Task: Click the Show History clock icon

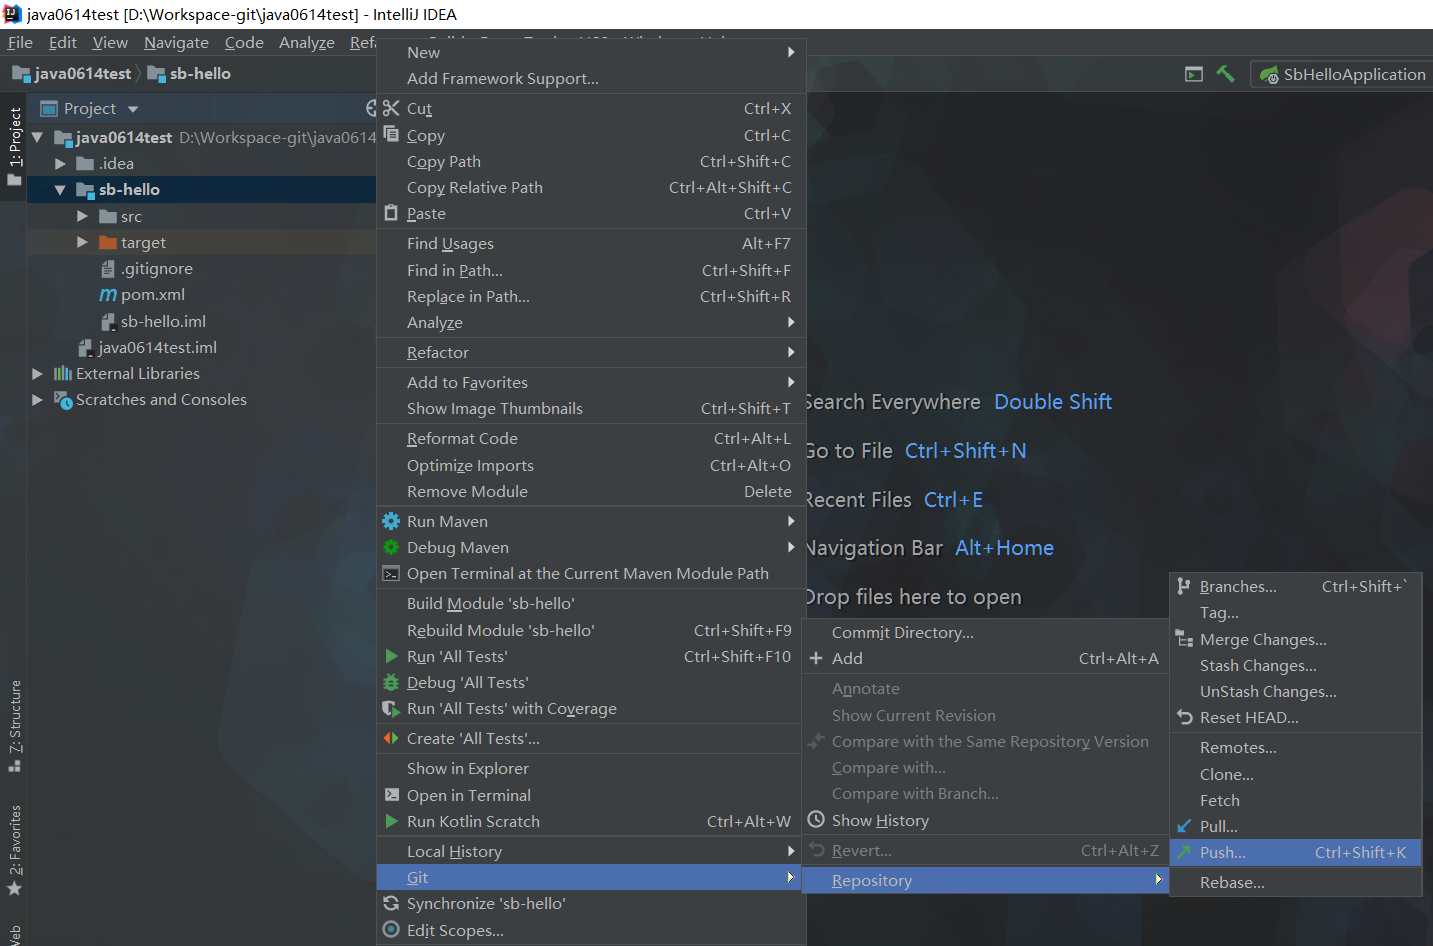Action: [816, 820]
